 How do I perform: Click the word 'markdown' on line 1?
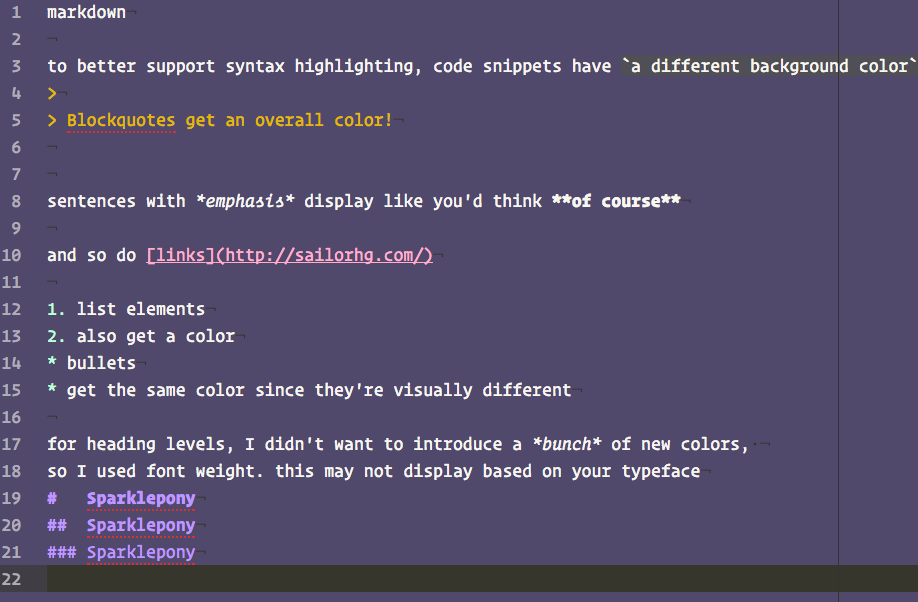(x=87, y=12)
